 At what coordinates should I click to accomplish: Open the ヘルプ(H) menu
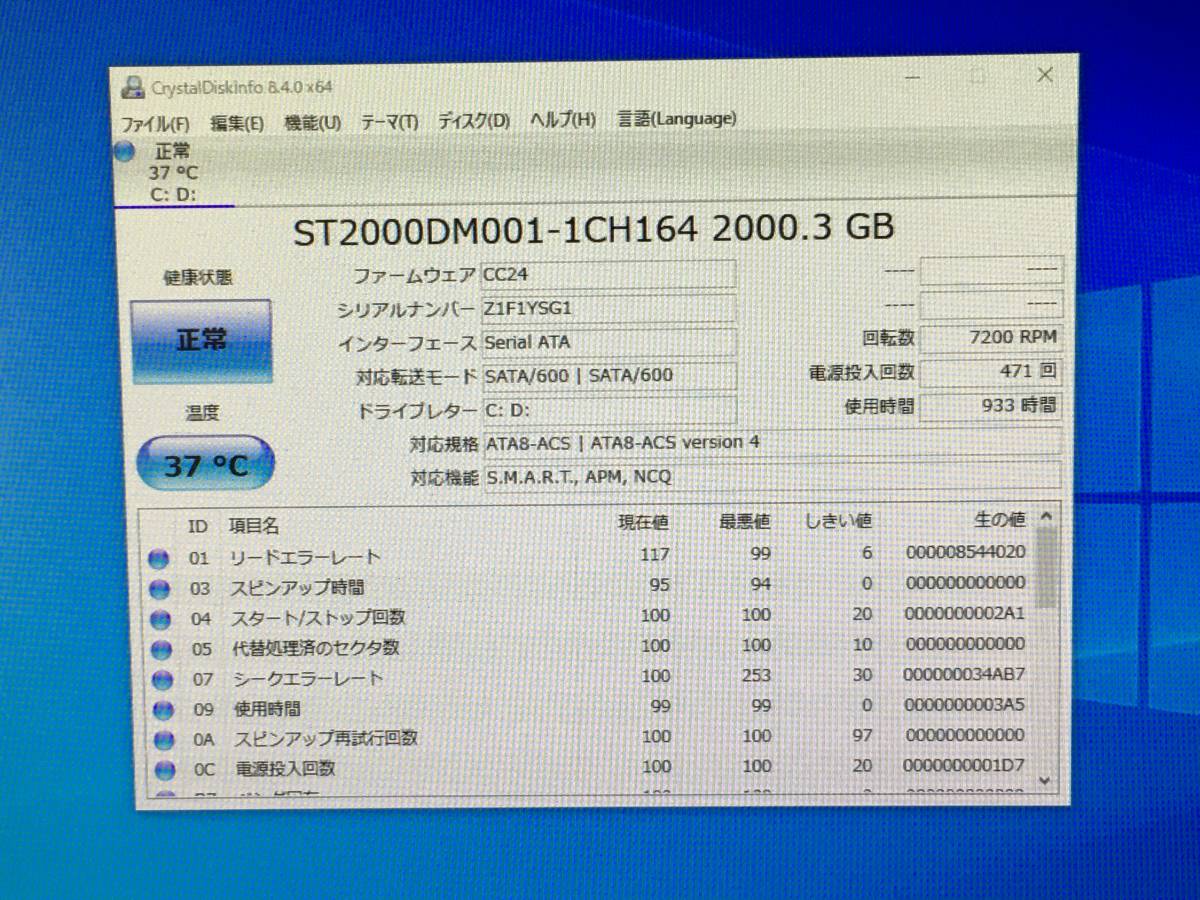[x=563, y=119]
